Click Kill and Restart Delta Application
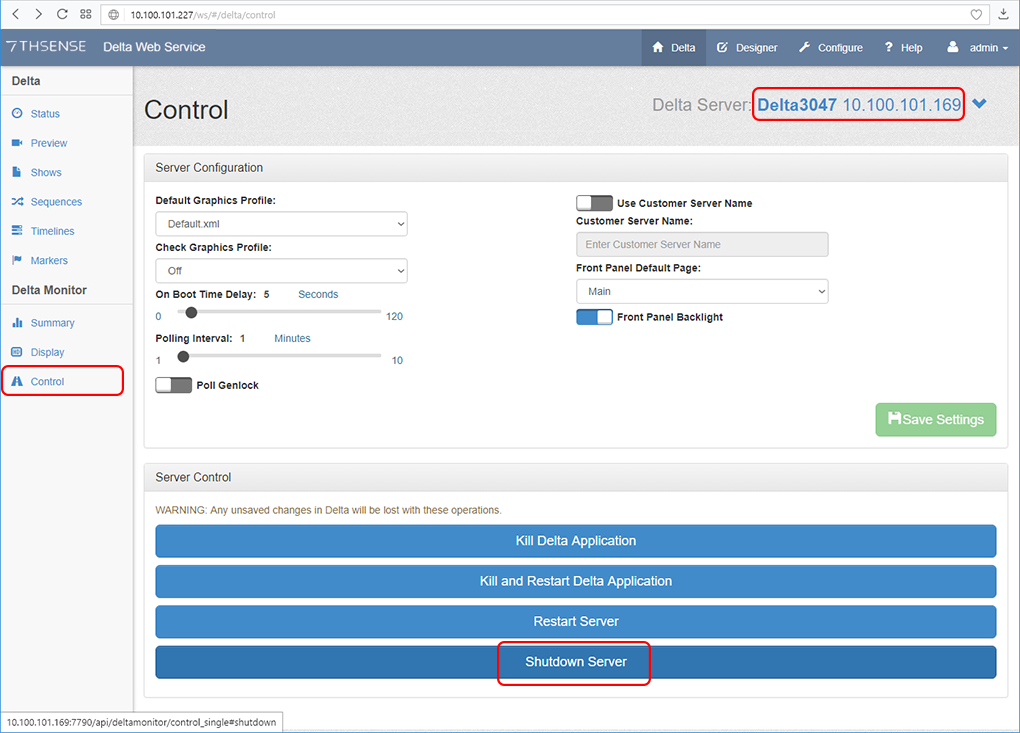The image size is (1020, 733). click(x=576, y=581)
